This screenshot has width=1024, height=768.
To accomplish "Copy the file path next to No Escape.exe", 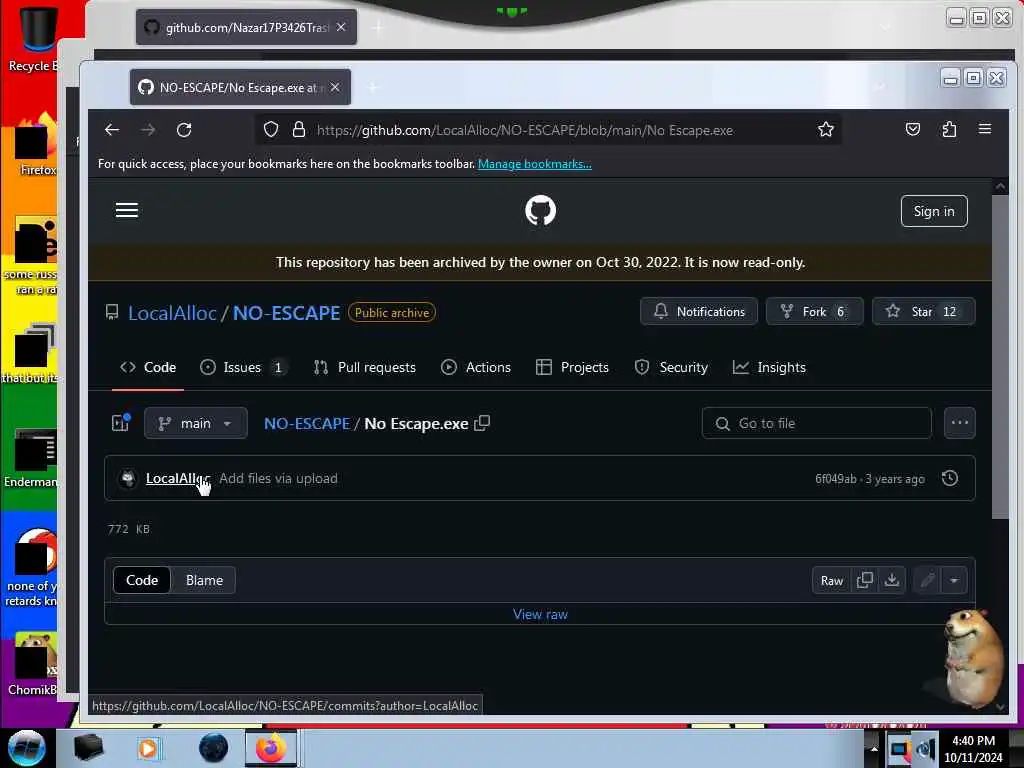I will pos(482,423).
